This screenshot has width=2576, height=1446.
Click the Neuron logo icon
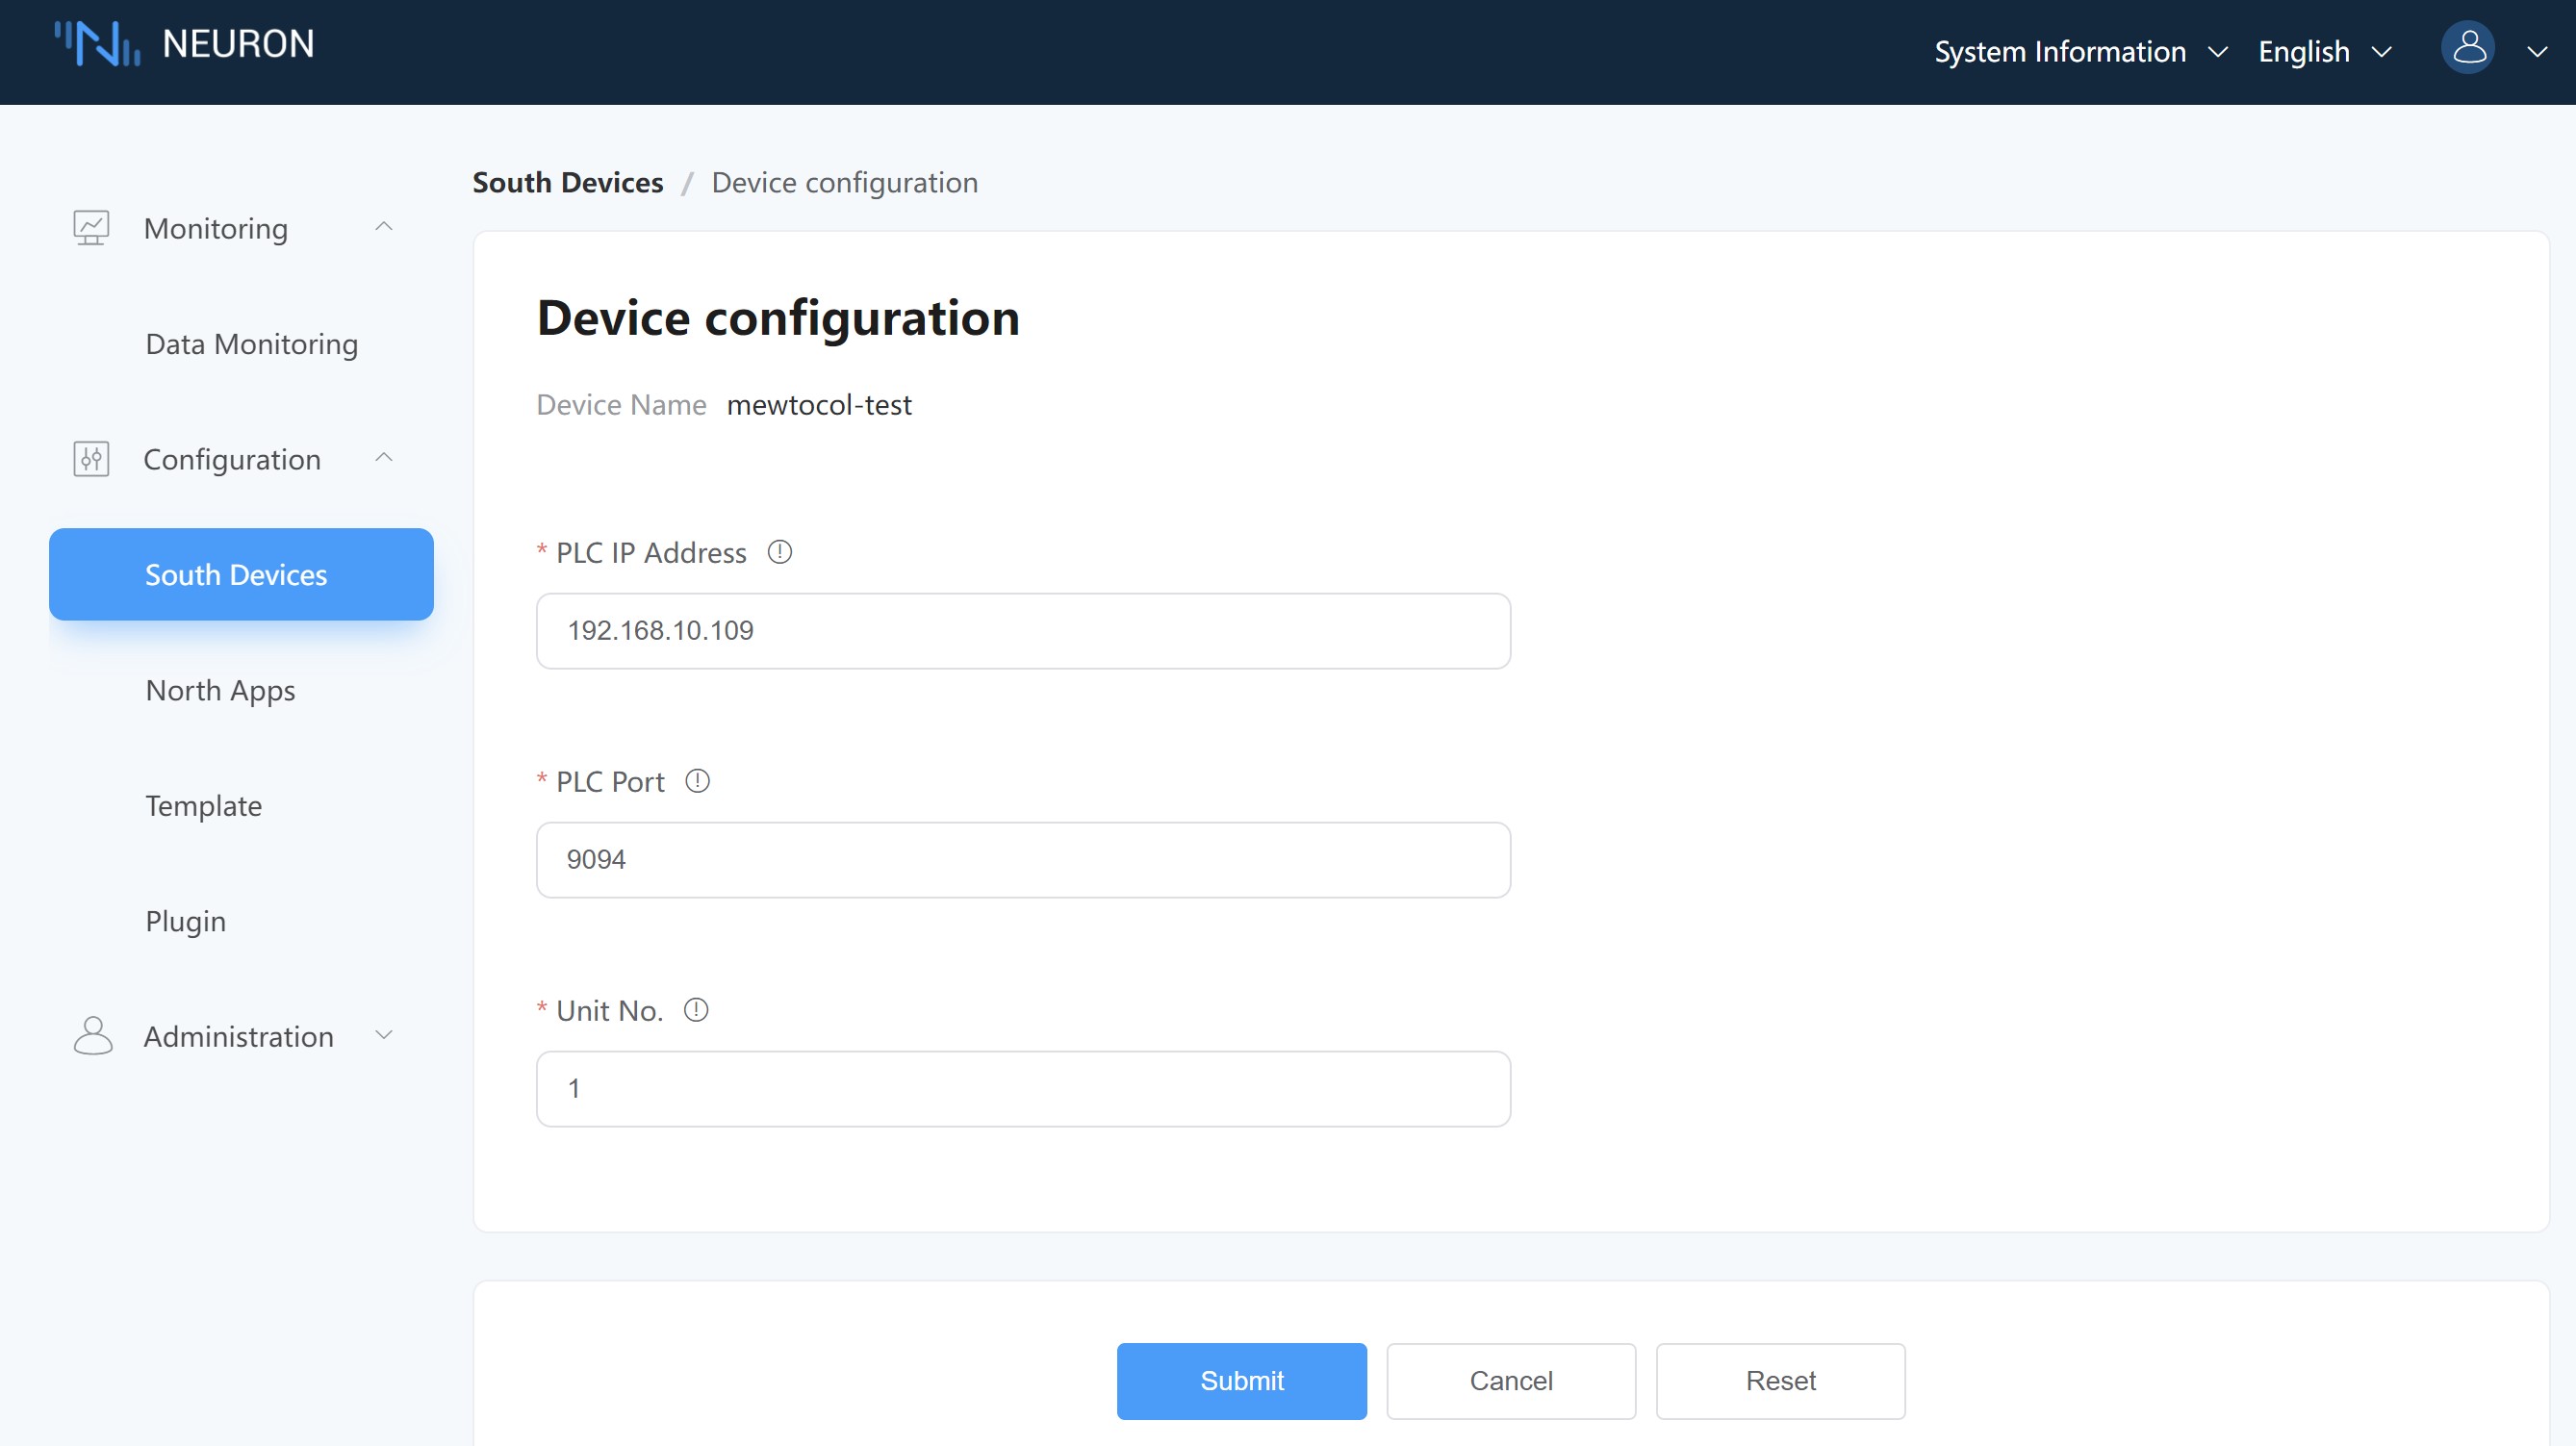click(x=97, y=44)
